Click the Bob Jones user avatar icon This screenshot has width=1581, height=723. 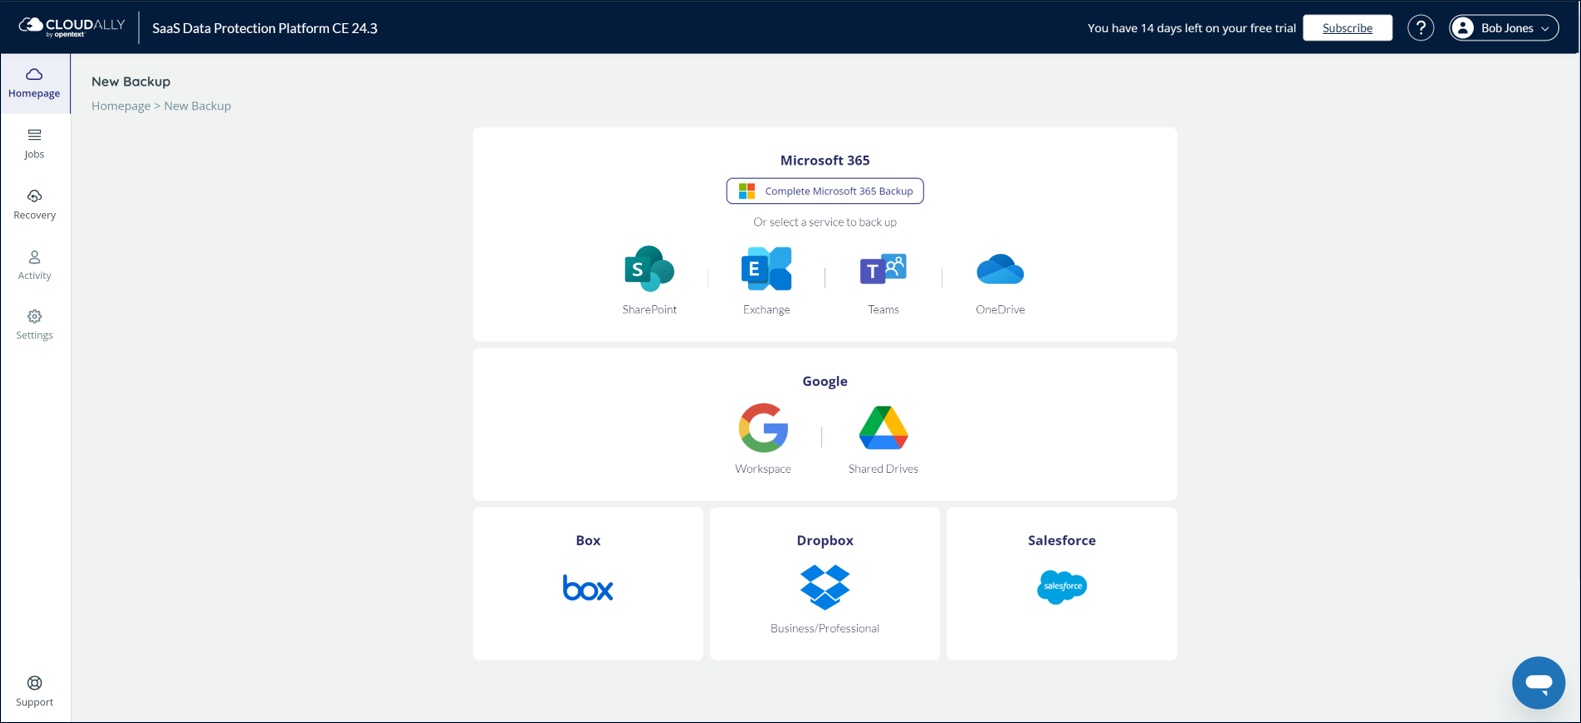point(1463,28)
